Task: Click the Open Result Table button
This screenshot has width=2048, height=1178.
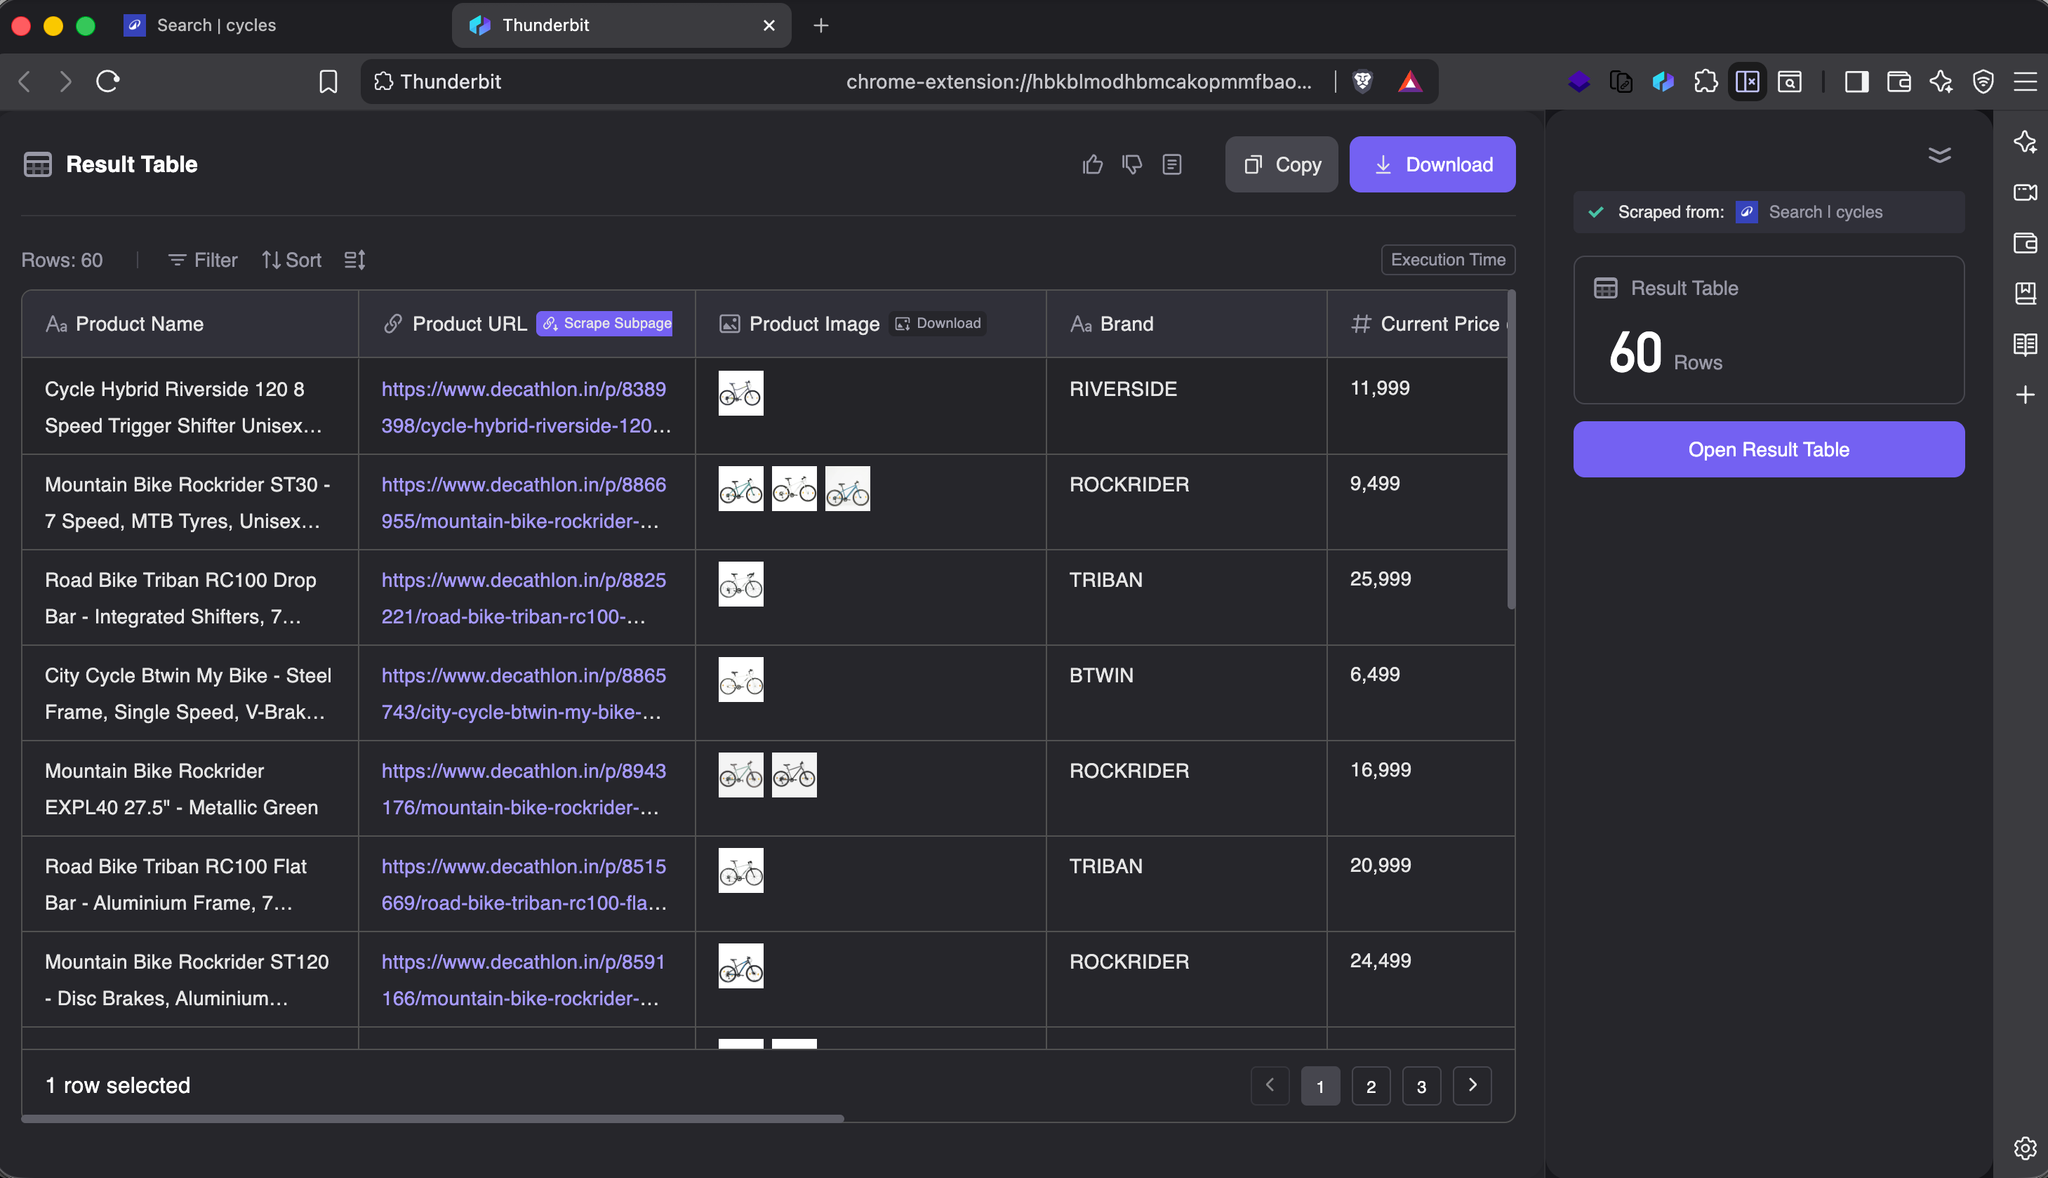Action: pyautogui.click(x=1768, y=449)
